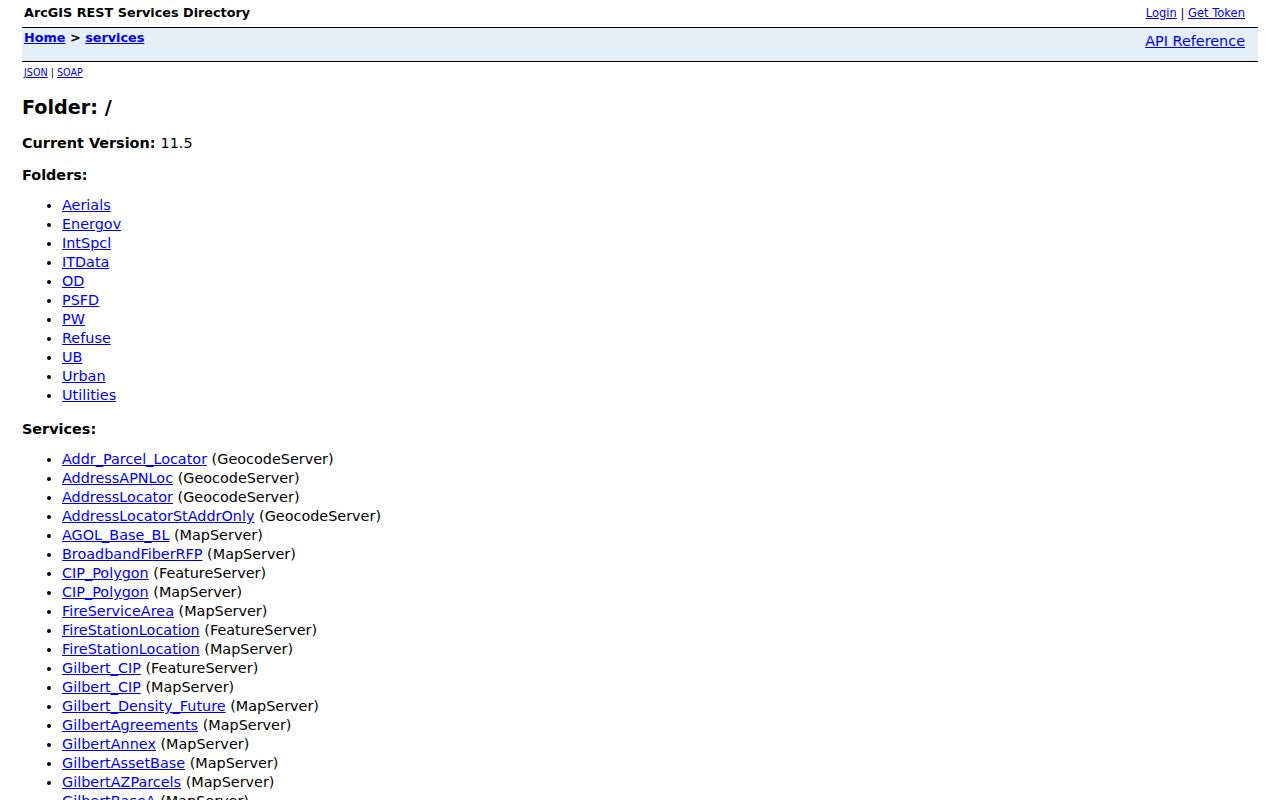Viewport: 1280px width, 800px height.
Task: Open the SOAP format link
Action: (x=70, y=73)
